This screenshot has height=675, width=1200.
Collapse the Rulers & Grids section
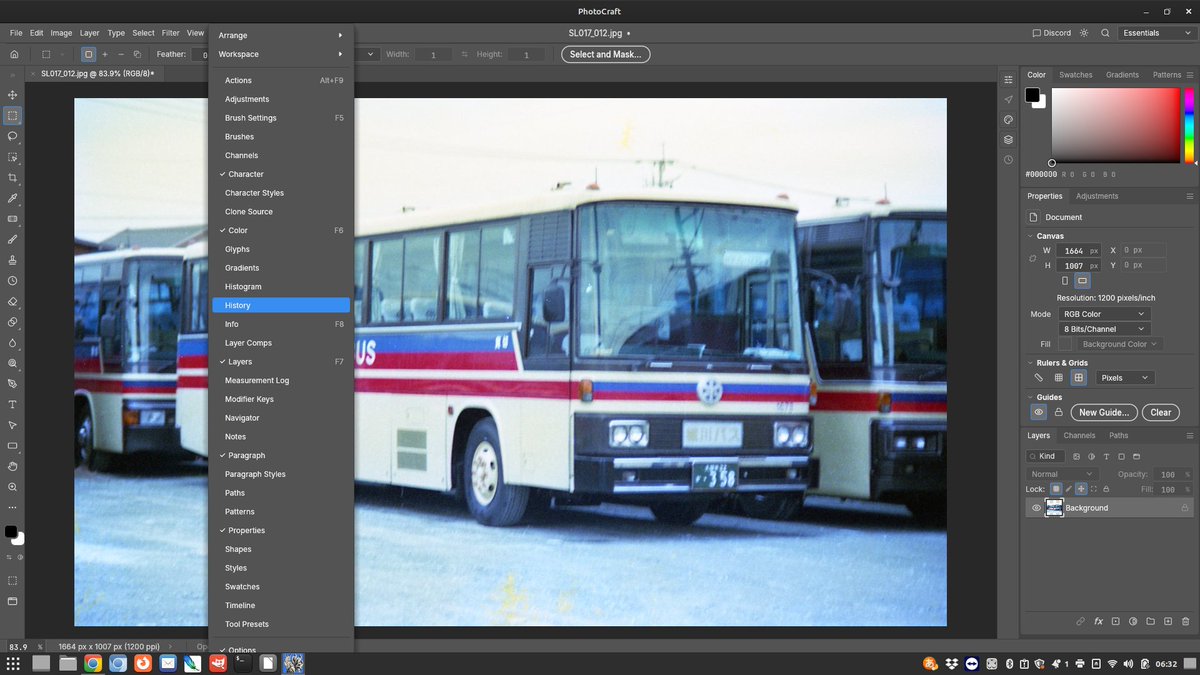point(1030,362)
